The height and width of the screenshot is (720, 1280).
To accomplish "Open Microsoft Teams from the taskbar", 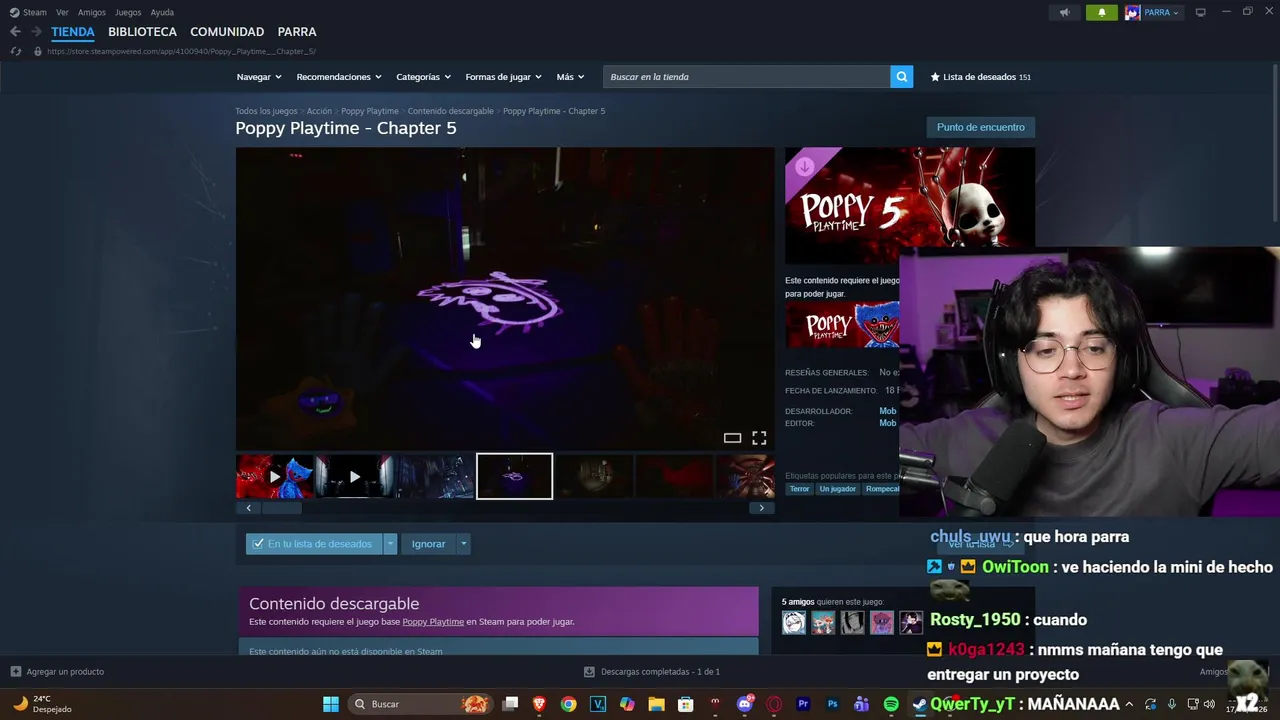I will click(x=861, y=704).
